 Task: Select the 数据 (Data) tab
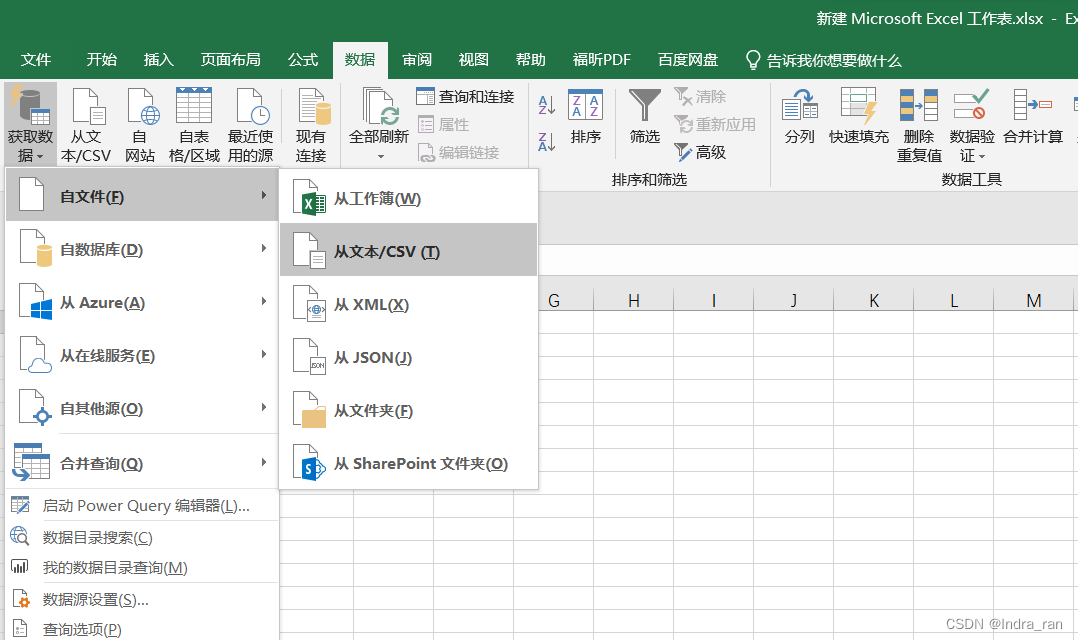(360, 60)
